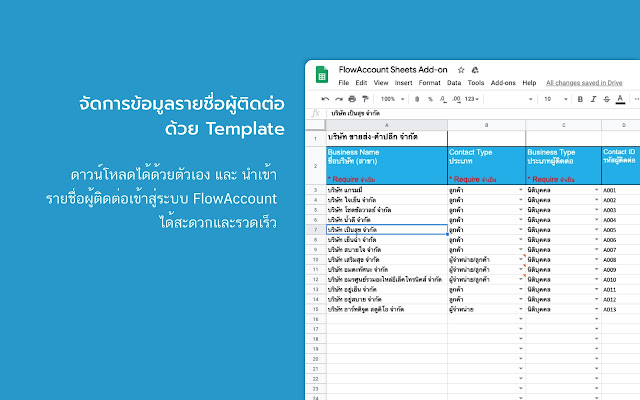640x400 pixels.
Task: Open Contact Type dropdown in row 15
Action: 521,309
